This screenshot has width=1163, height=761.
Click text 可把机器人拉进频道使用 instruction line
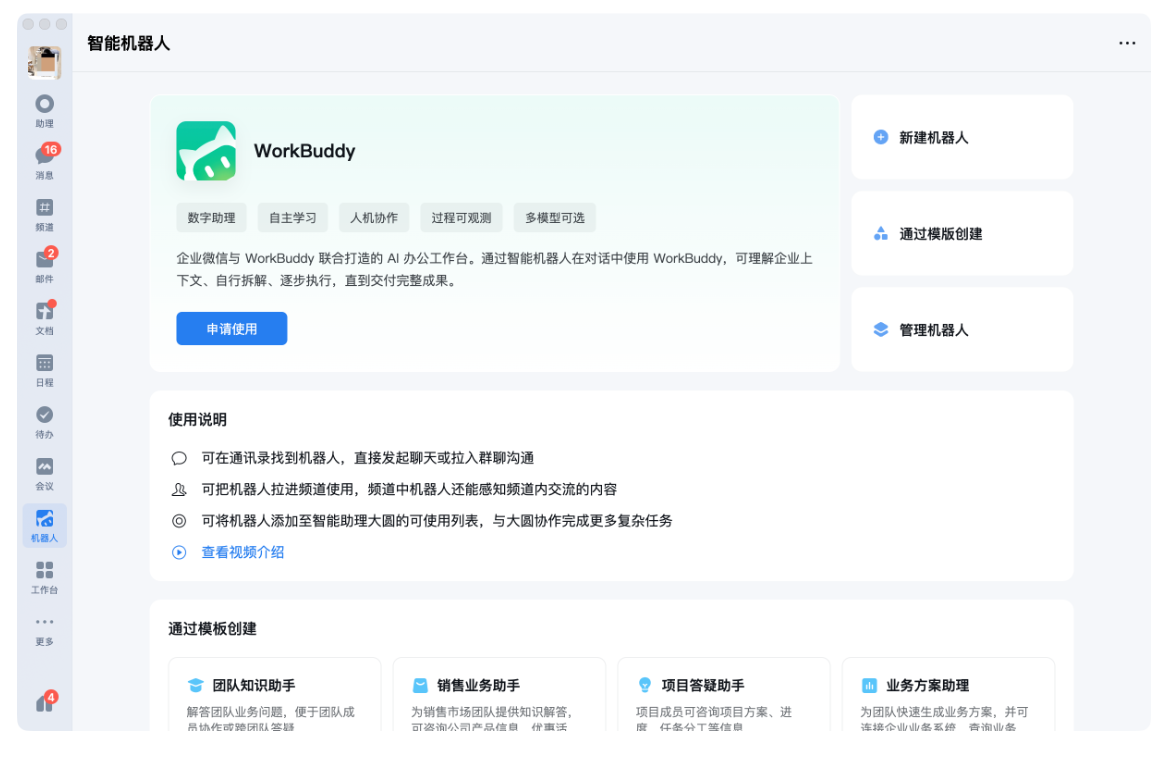coord(409,490)
